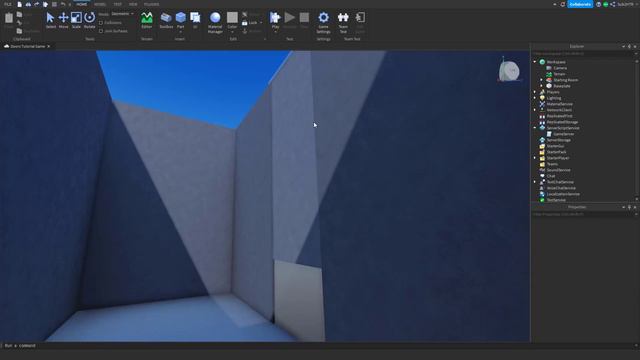The image size is (640, 360).
Task: Select ReplicatedStorage in Explorer
Action: (x=562, y=122)
